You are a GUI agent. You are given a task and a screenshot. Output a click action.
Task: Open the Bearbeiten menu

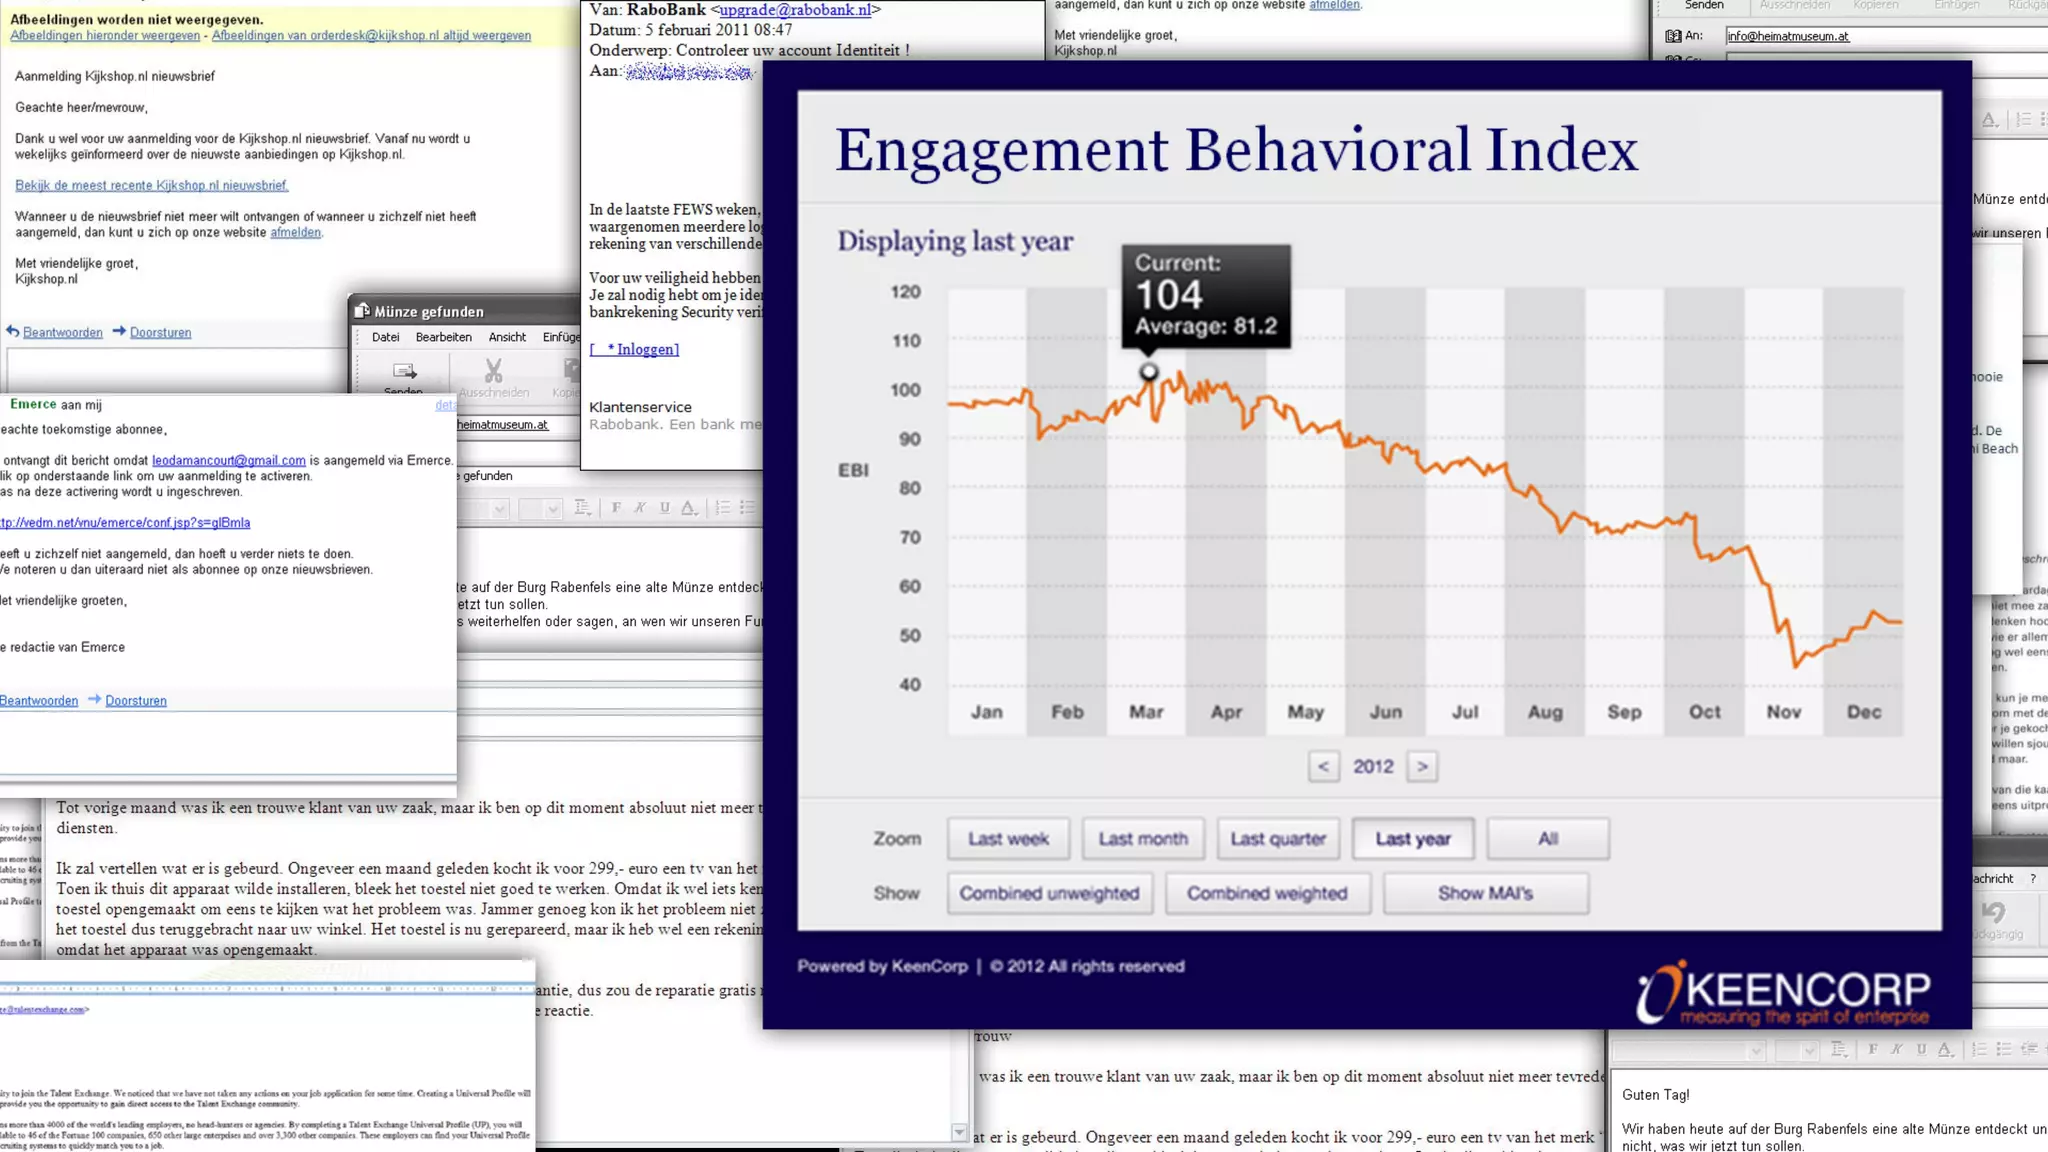[443, 337]
